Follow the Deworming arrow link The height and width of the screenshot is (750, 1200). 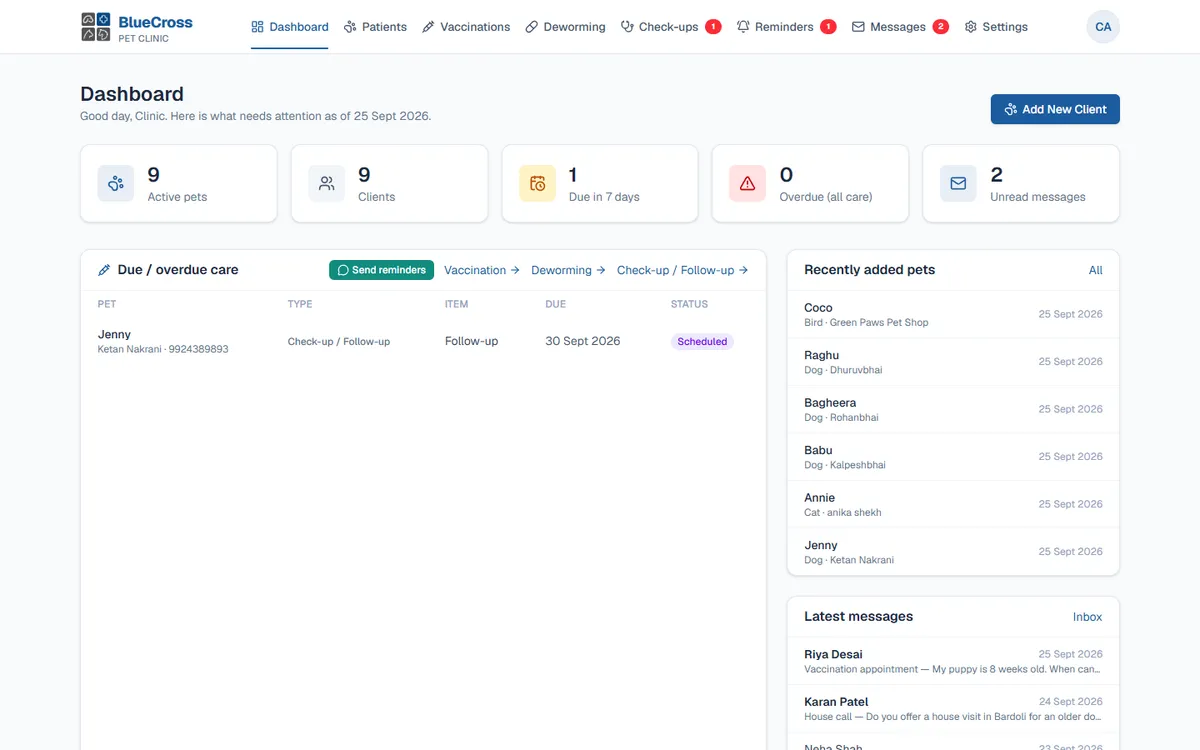pos(568,270)
